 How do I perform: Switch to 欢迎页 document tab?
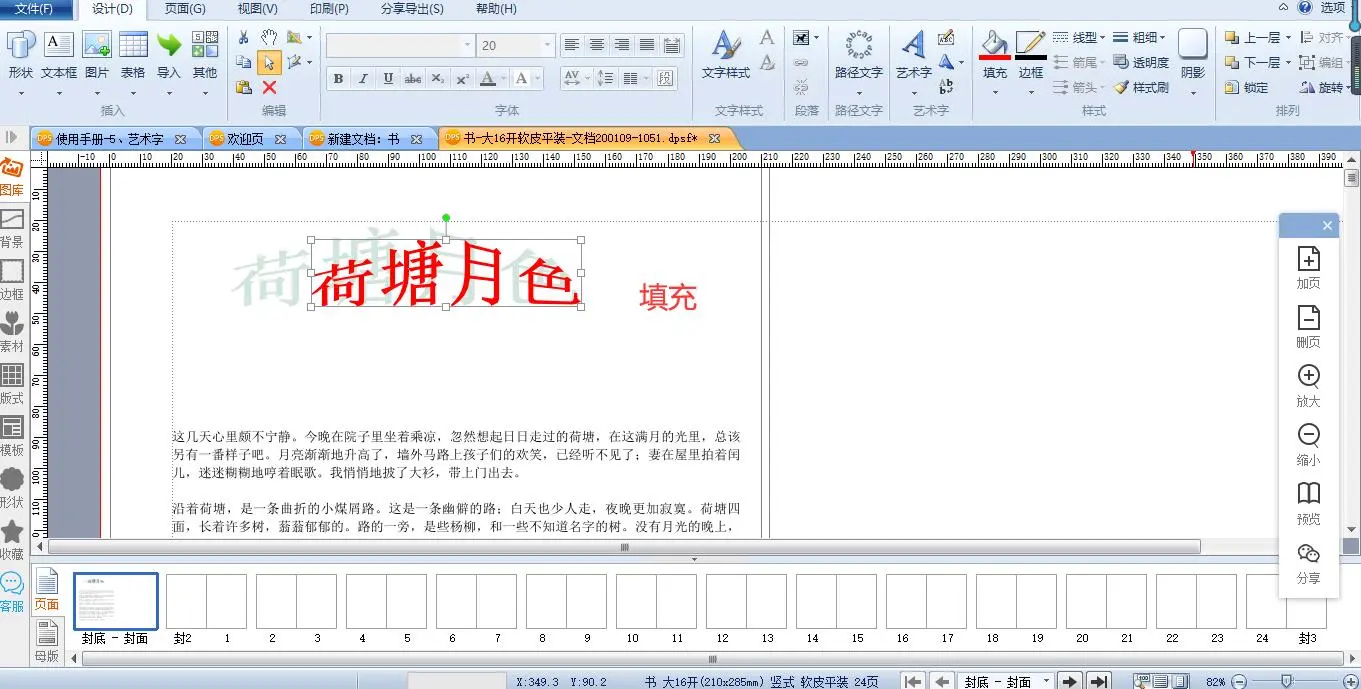(x=246, y=139)
